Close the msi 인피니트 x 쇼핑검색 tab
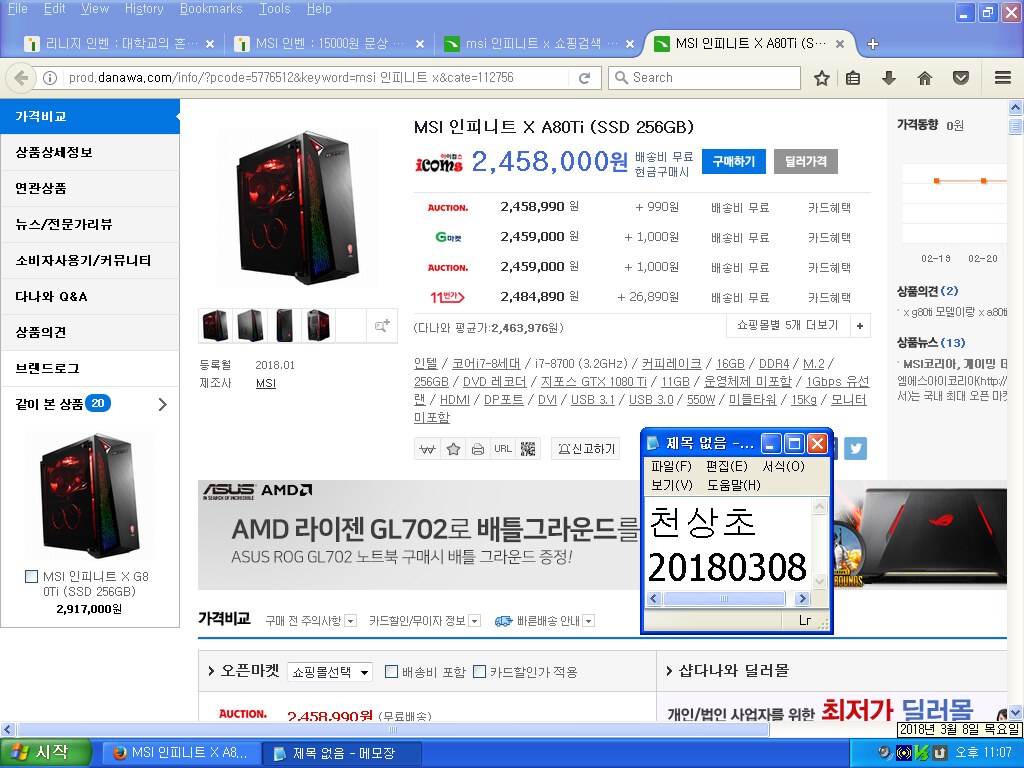The width and height of the screenshot is (1024, 768). [x=630, y=44]
